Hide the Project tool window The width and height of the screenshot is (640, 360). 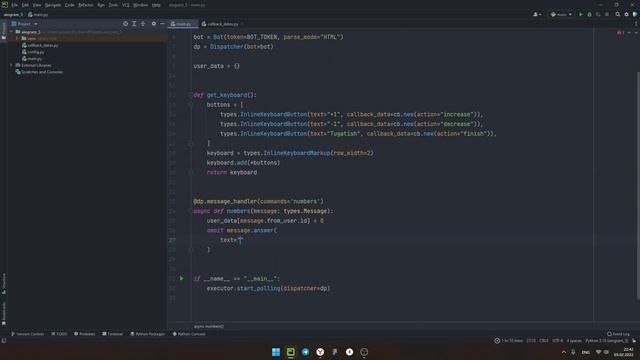click(162, 24)
